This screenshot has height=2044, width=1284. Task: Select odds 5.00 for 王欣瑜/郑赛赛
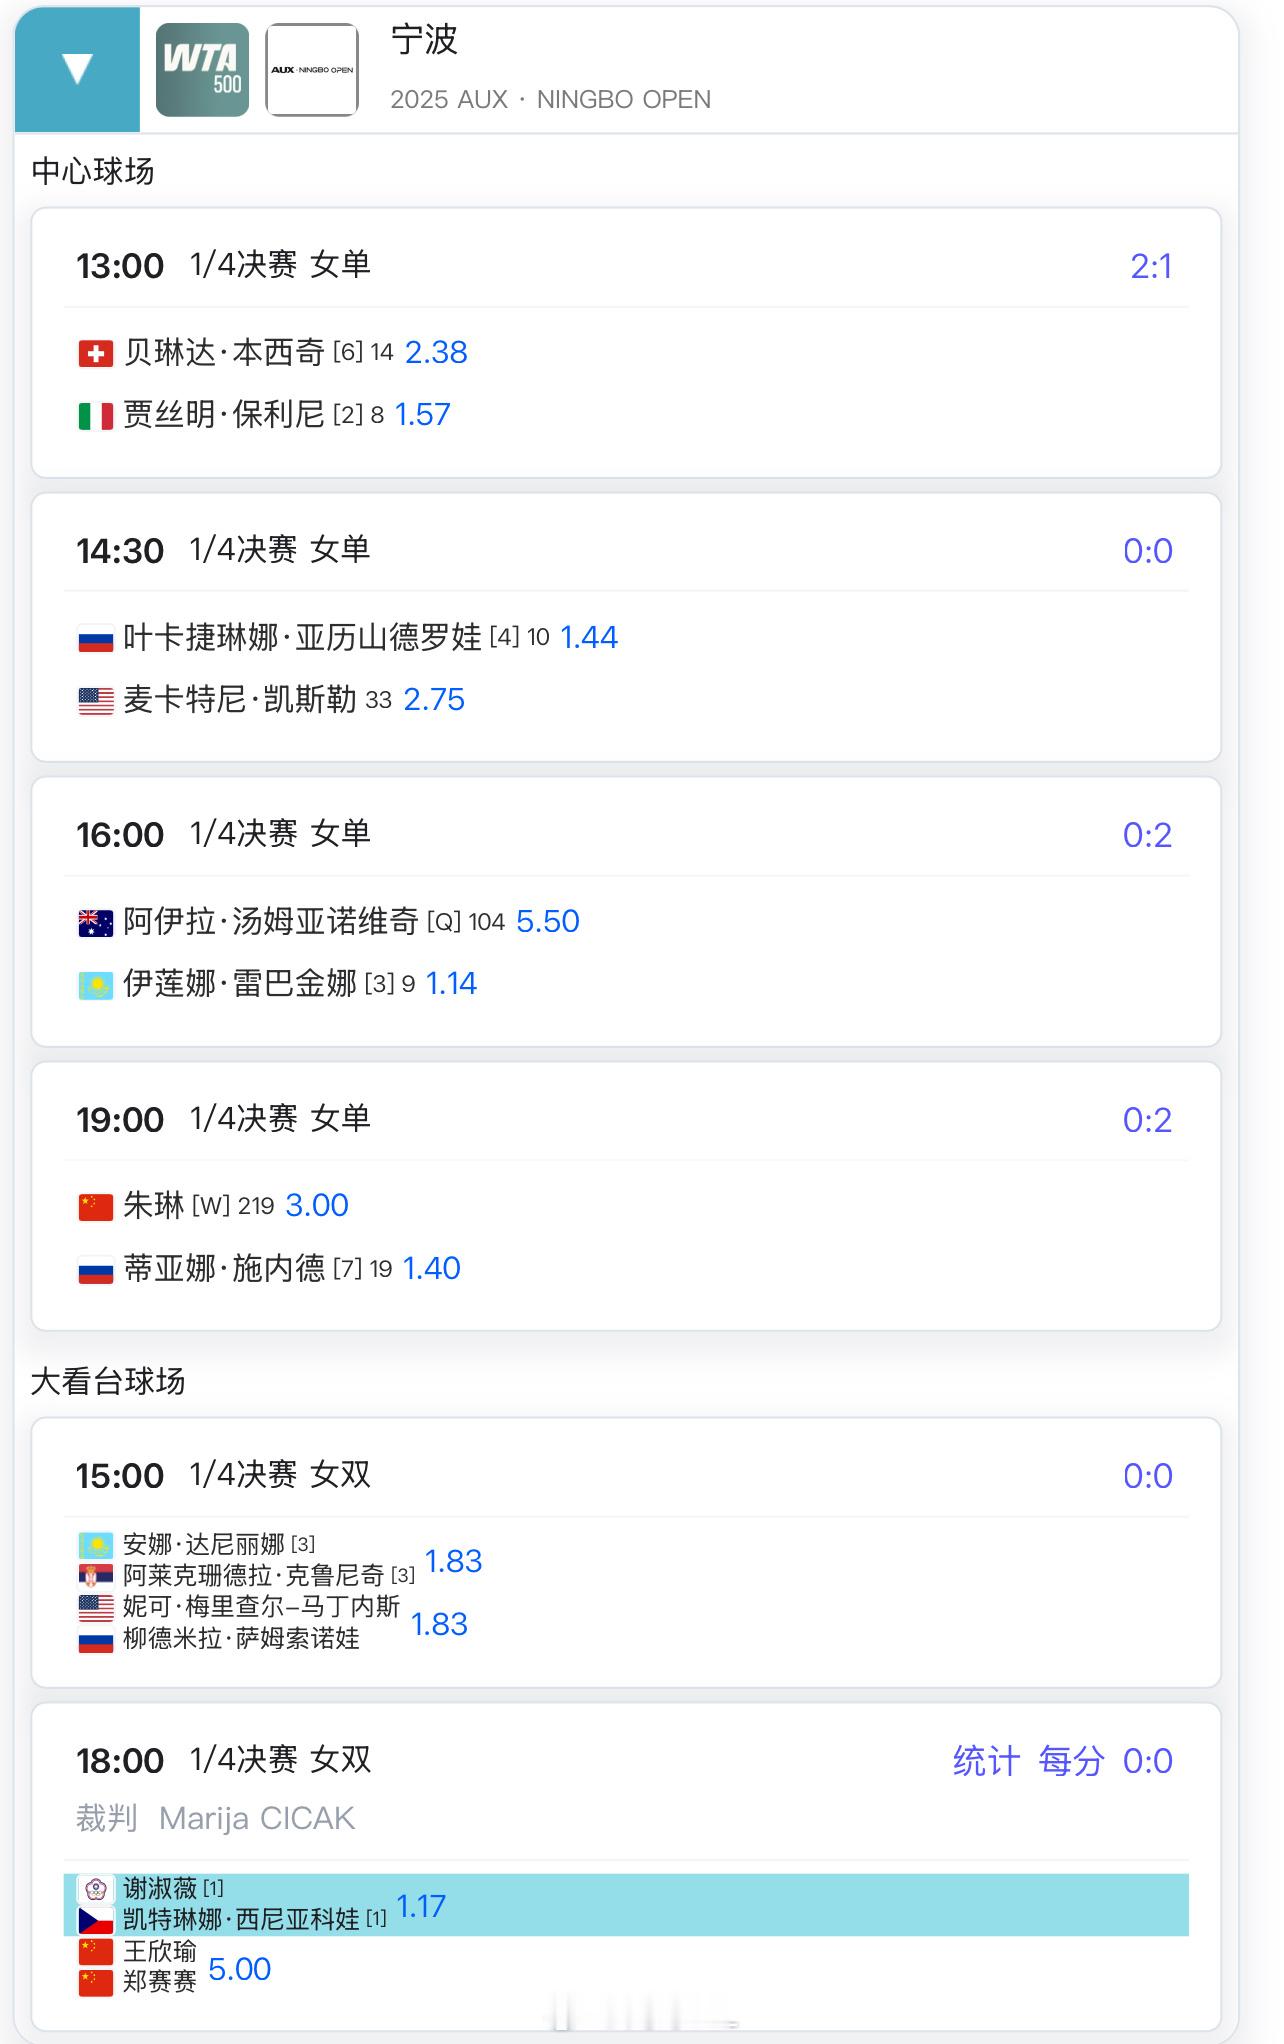click(x=239, y=1969)
